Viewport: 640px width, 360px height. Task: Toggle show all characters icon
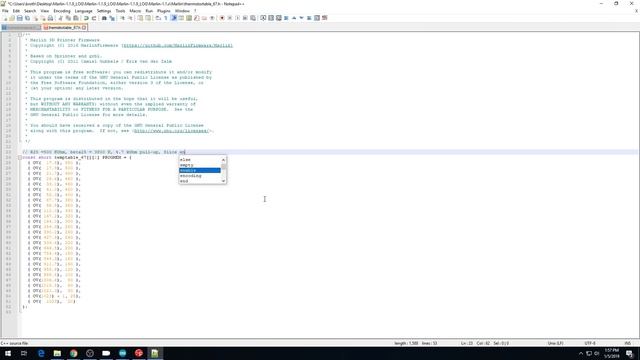166,18
